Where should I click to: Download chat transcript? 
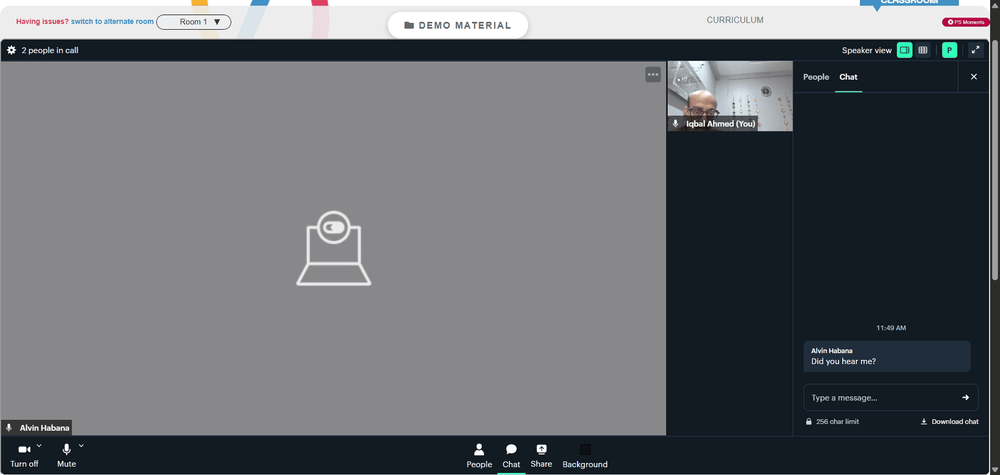(x=950, y=421)
